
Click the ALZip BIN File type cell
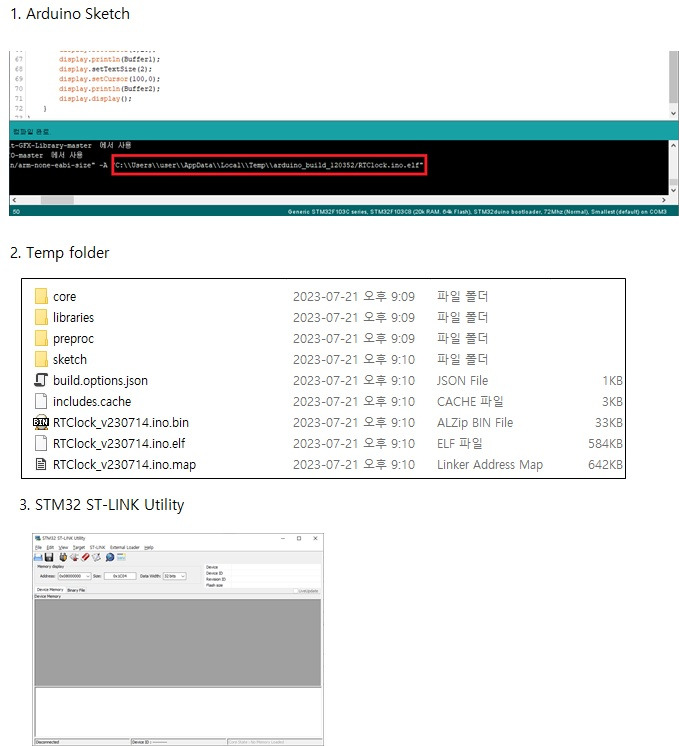tap(475, 422)
